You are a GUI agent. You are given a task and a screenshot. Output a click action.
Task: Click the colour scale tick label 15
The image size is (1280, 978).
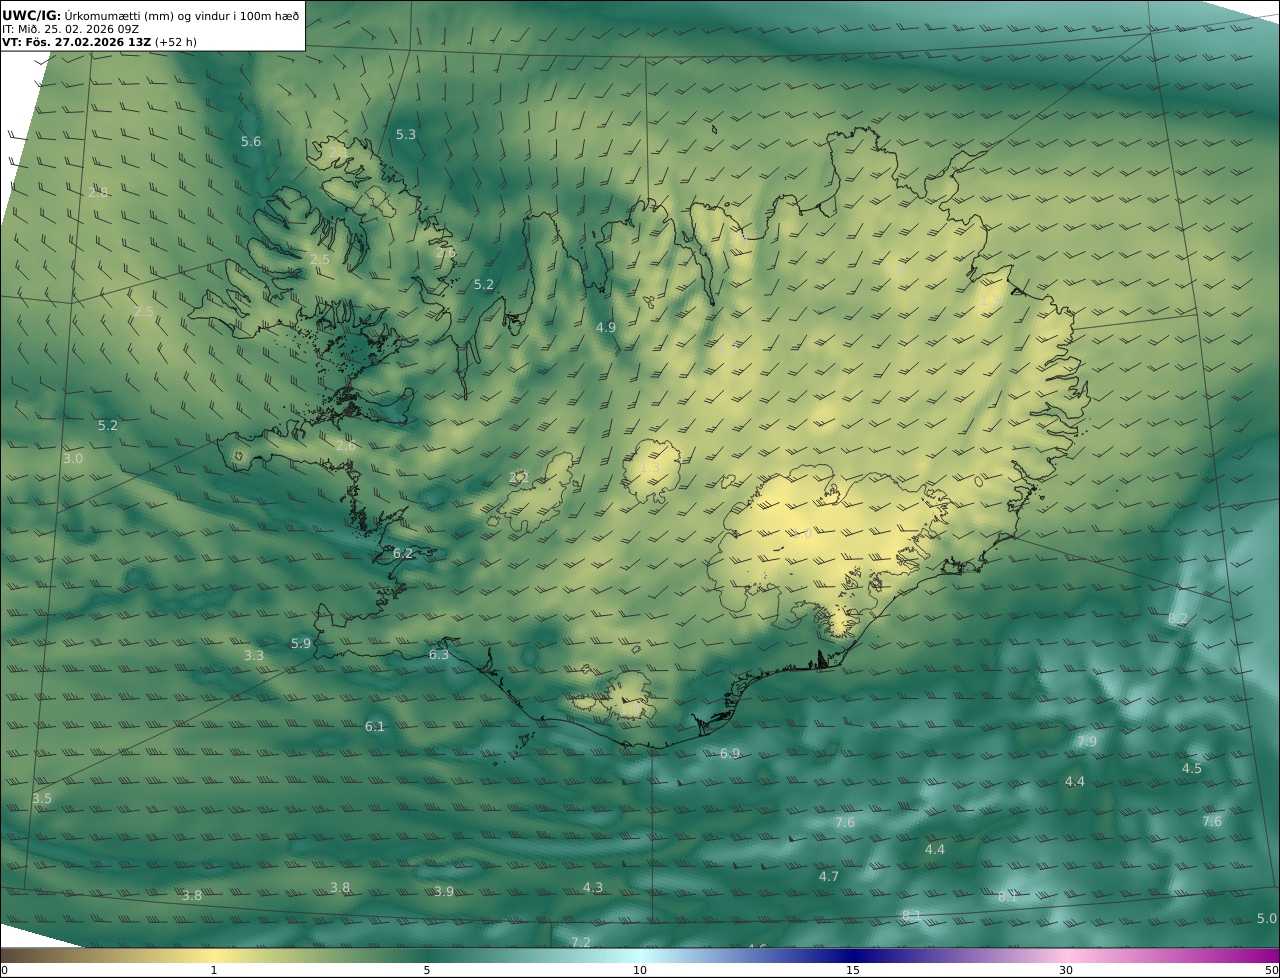(853, 970)
